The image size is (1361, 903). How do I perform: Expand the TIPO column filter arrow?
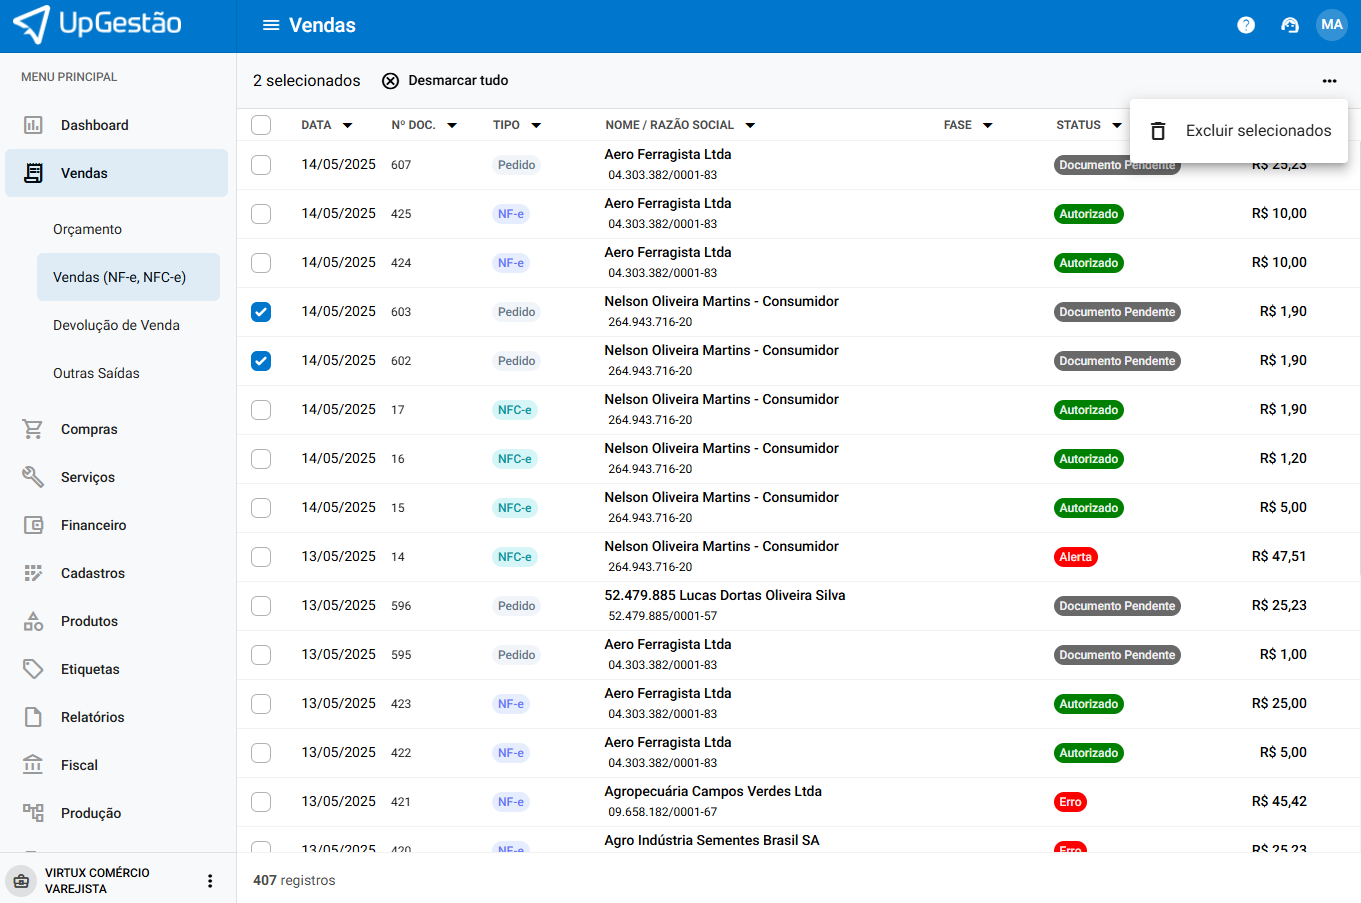[536, 125]
